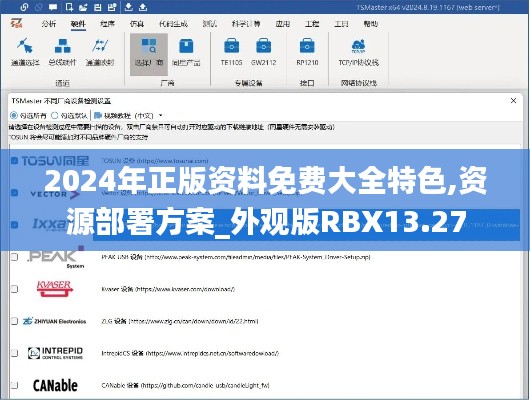Open the 通道映射 channel mapping tool
530x400 pixels.
tap(100, 52)
